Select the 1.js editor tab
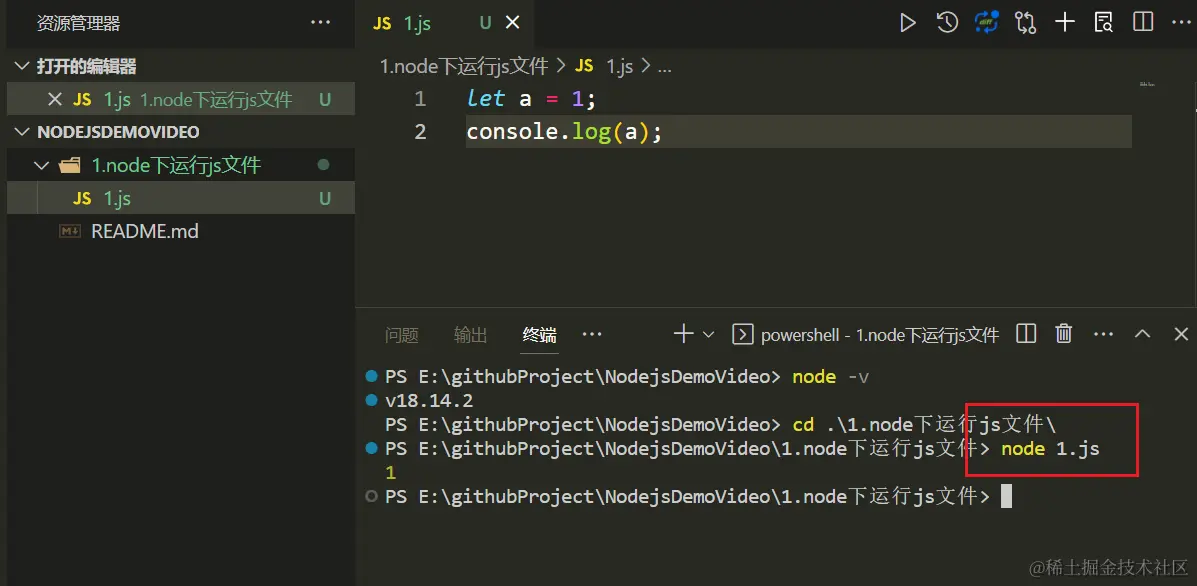 click(x=444, y=24)
